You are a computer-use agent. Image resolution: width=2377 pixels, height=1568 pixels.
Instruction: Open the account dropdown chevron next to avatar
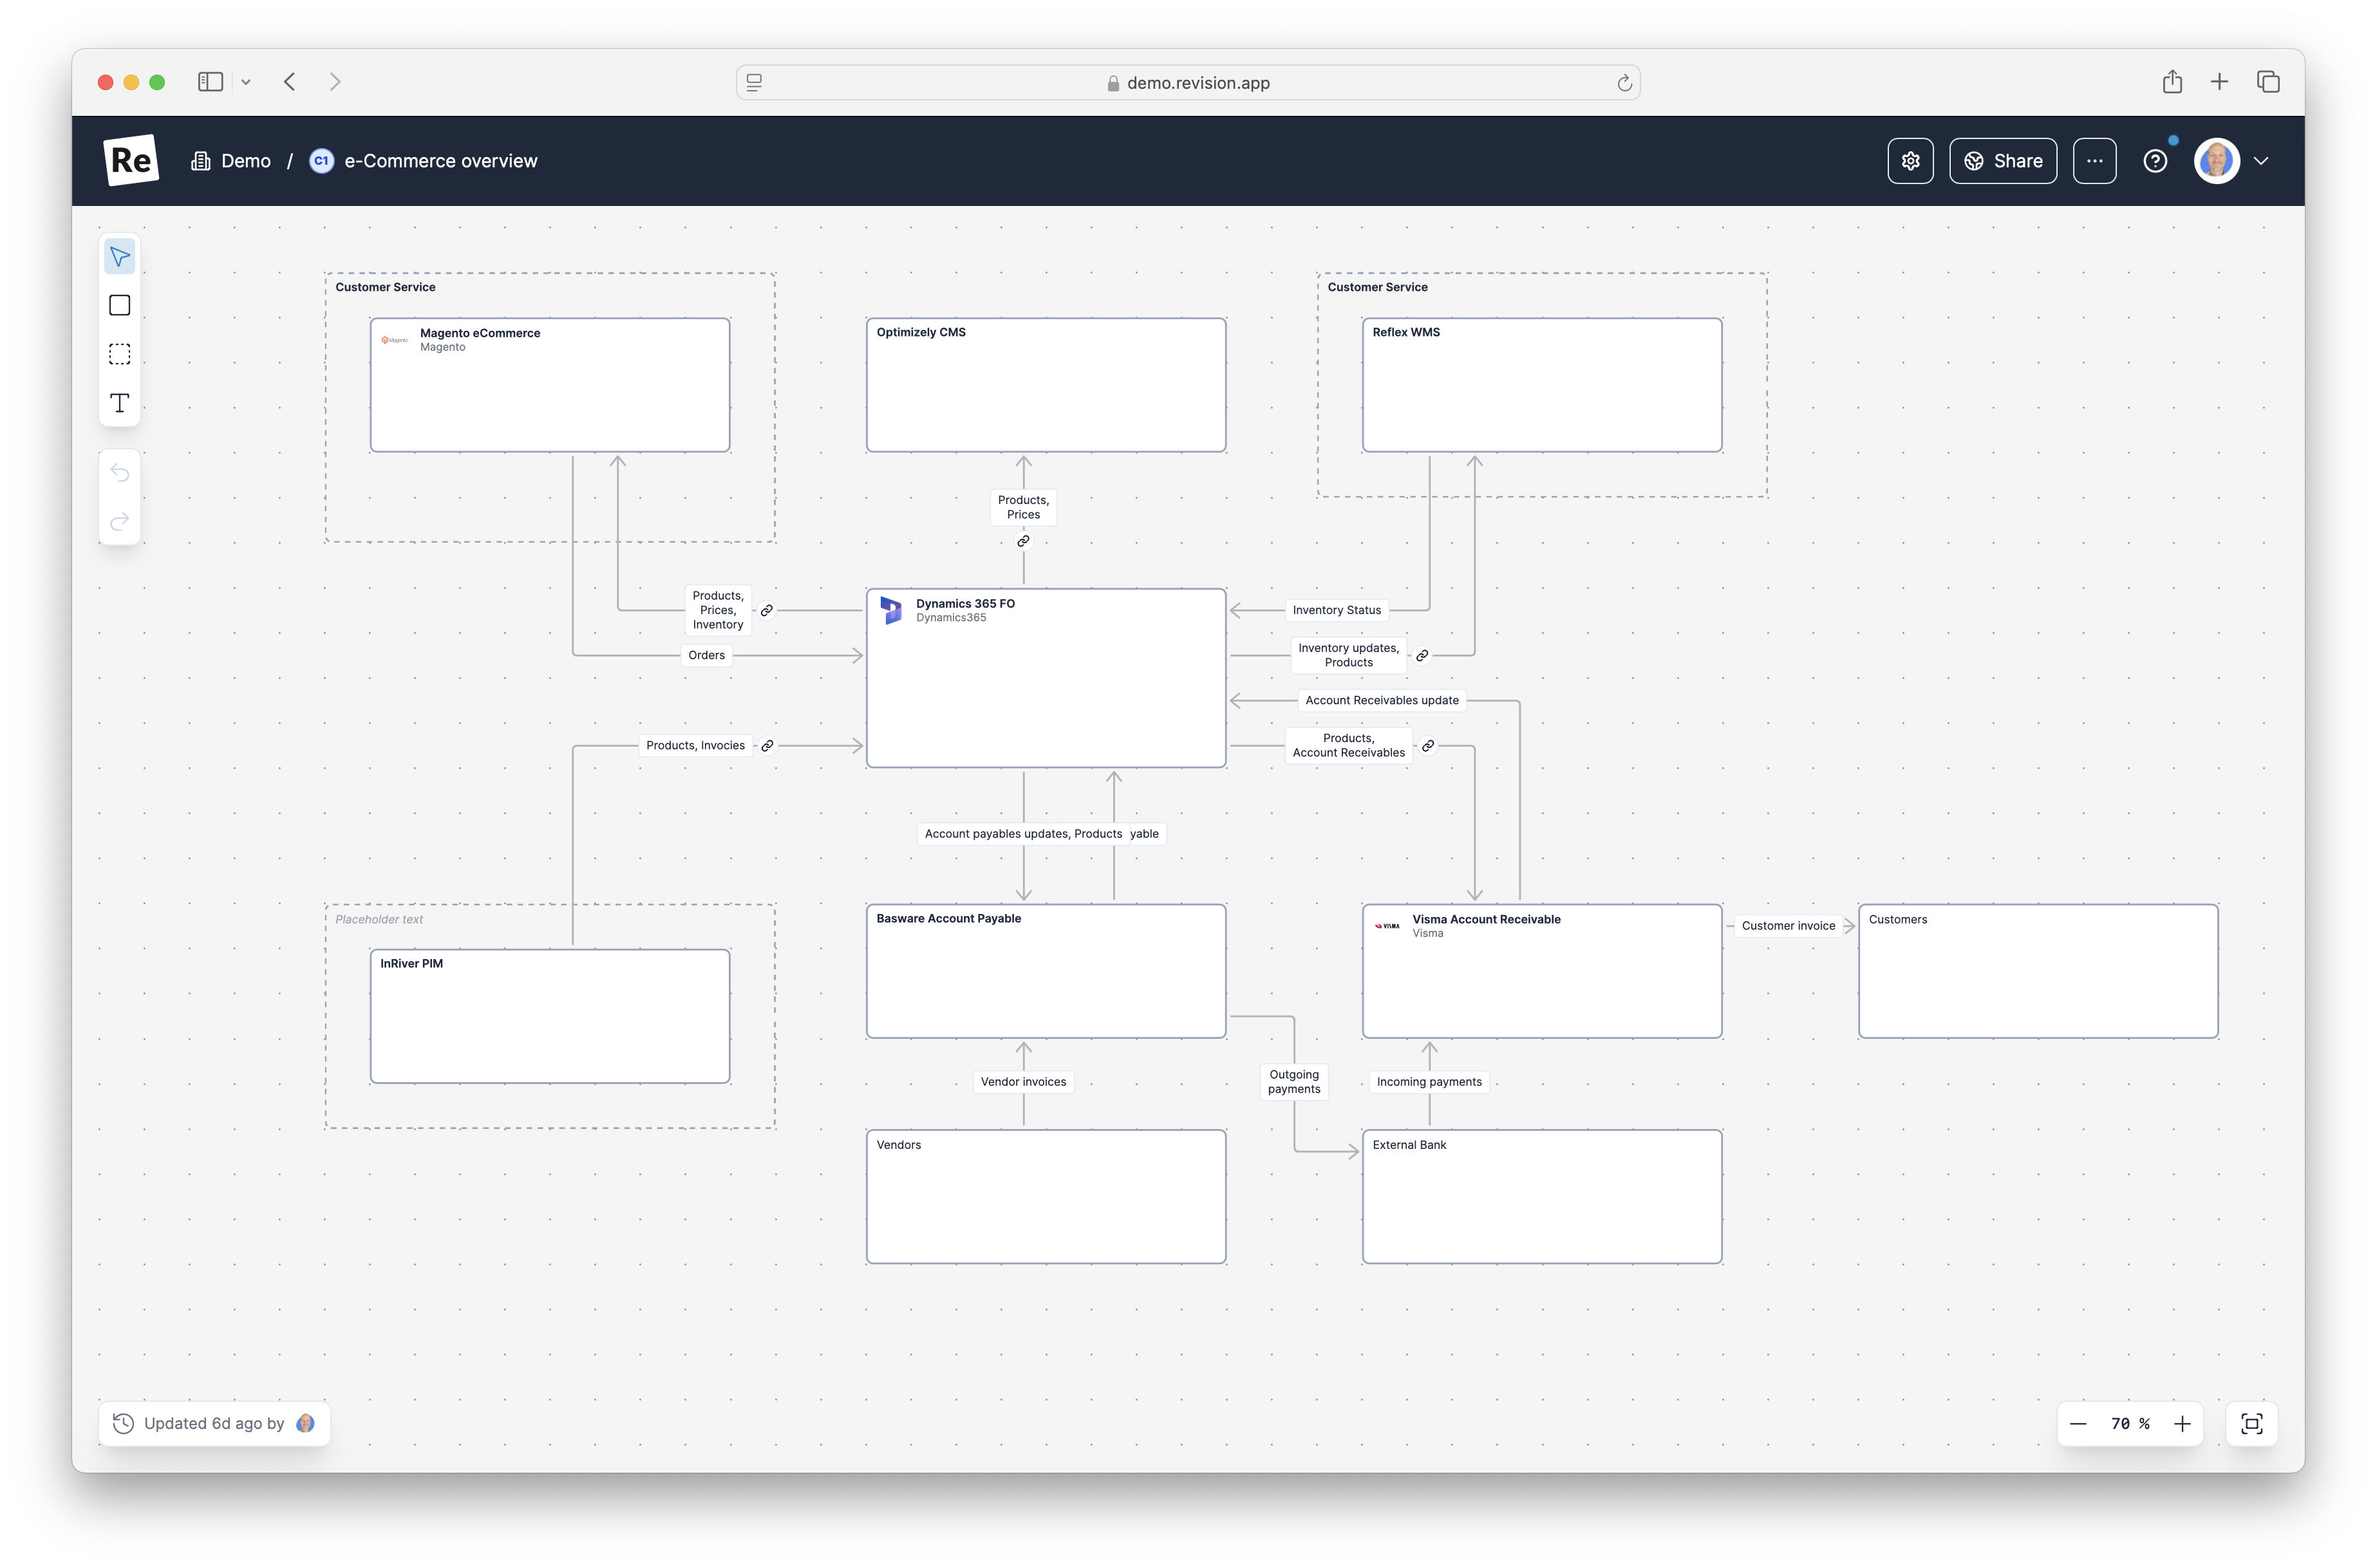coord(2262,160)
